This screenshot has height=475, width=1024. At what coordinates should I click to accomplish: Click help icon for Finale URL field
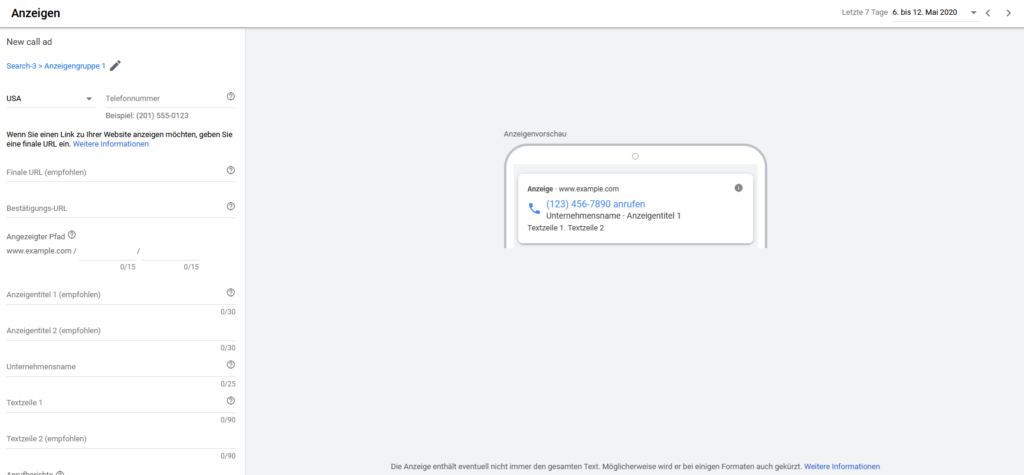(231, 171)
